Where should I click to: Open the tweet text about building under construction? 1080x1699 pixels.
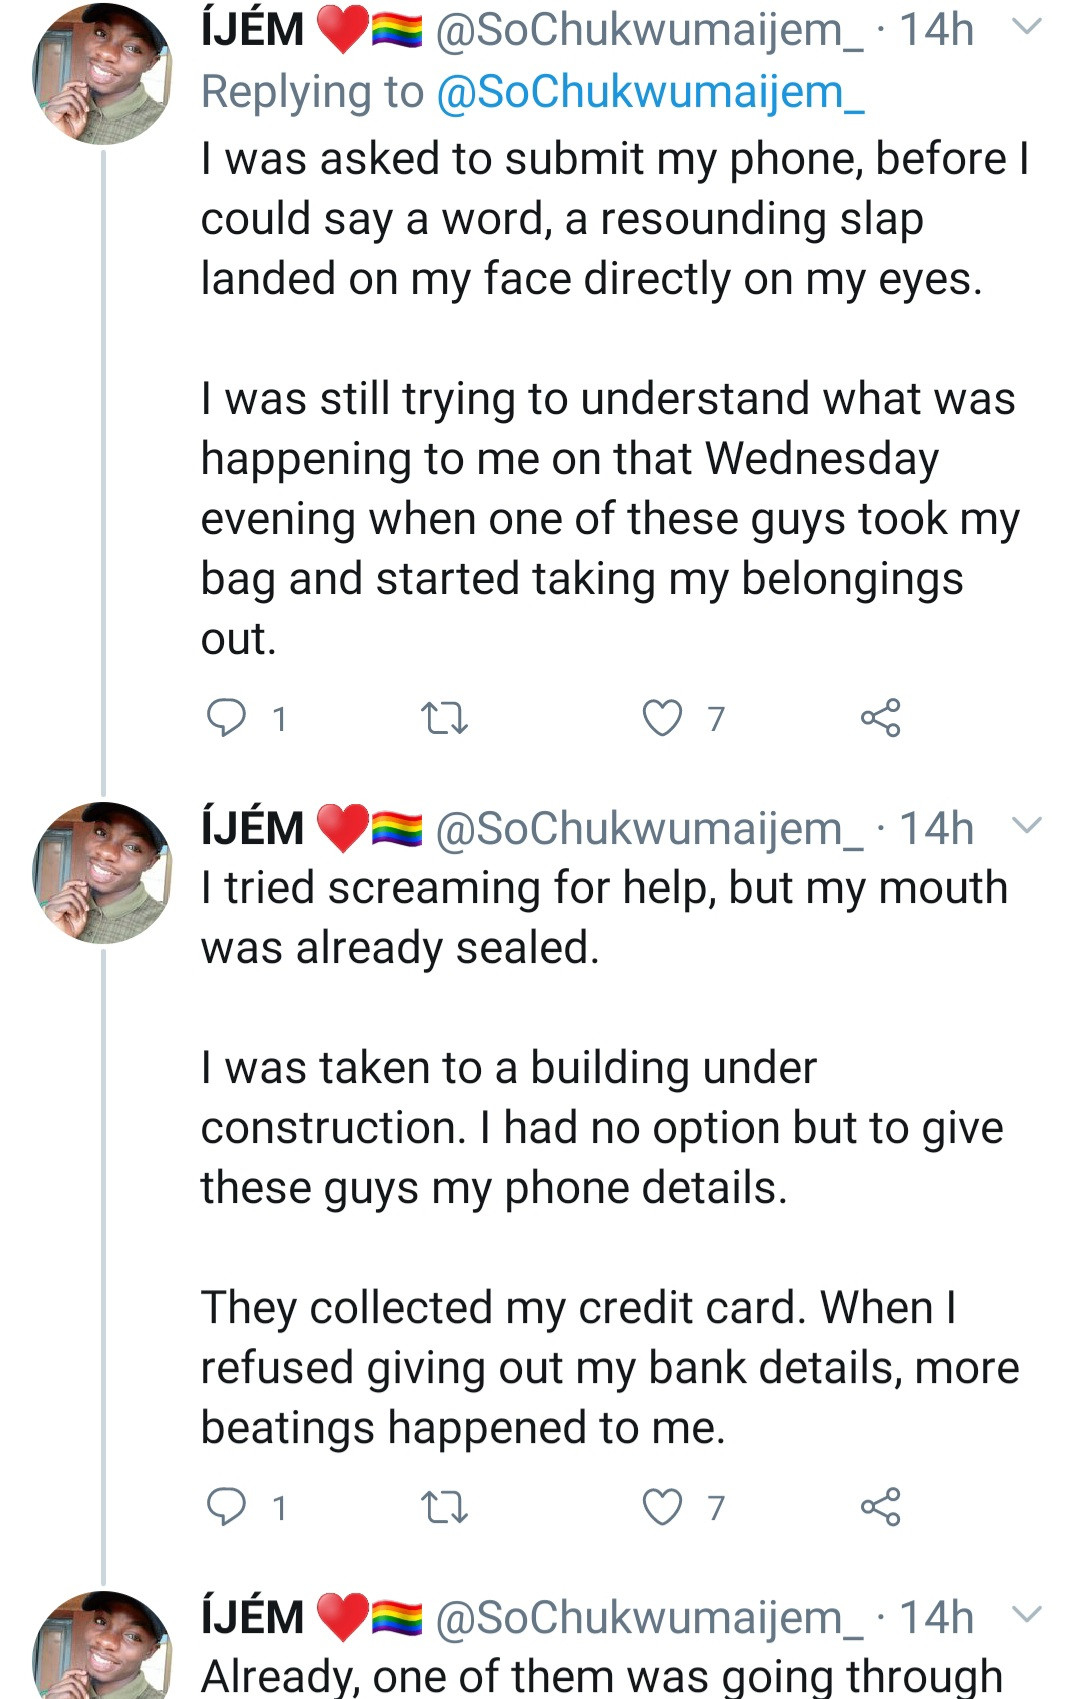pyautogui.click(x=600, y=1128)
